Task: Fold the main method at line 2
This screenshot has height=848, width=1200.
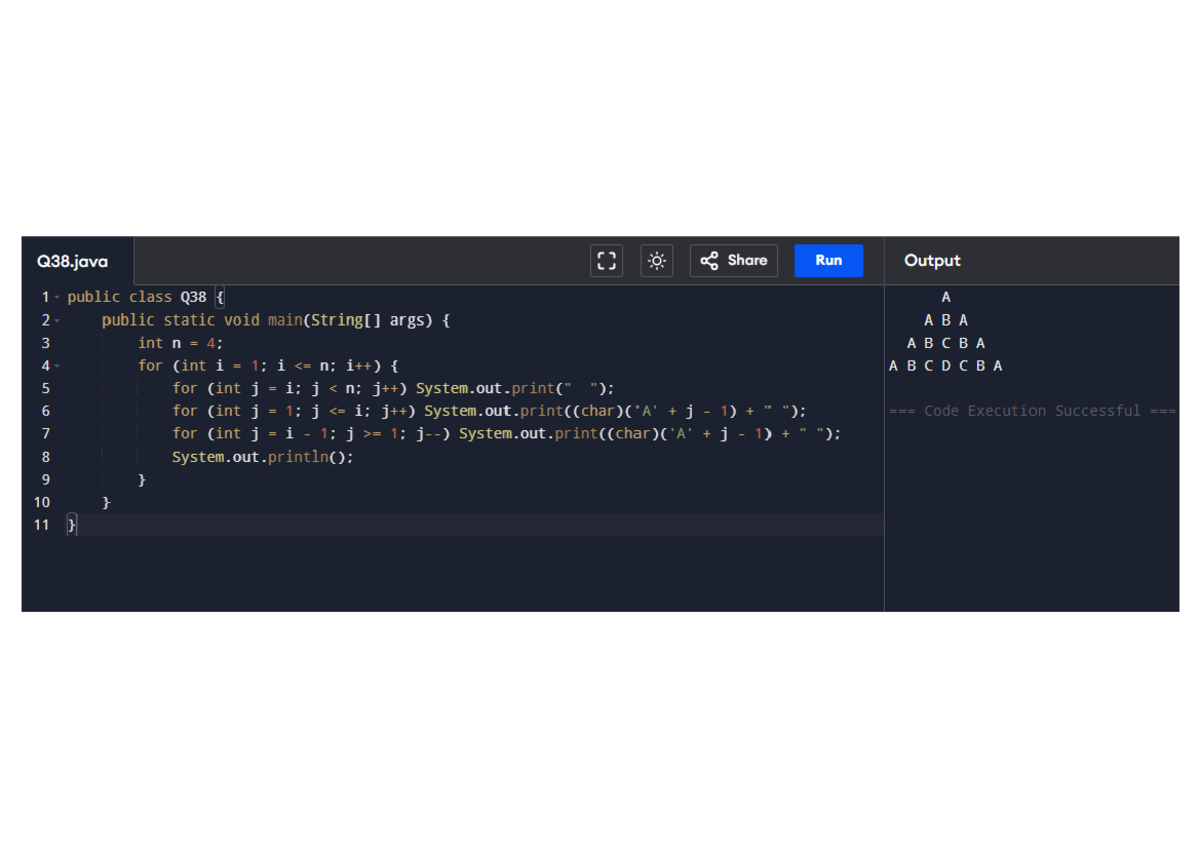Action: tap(57, 321)
